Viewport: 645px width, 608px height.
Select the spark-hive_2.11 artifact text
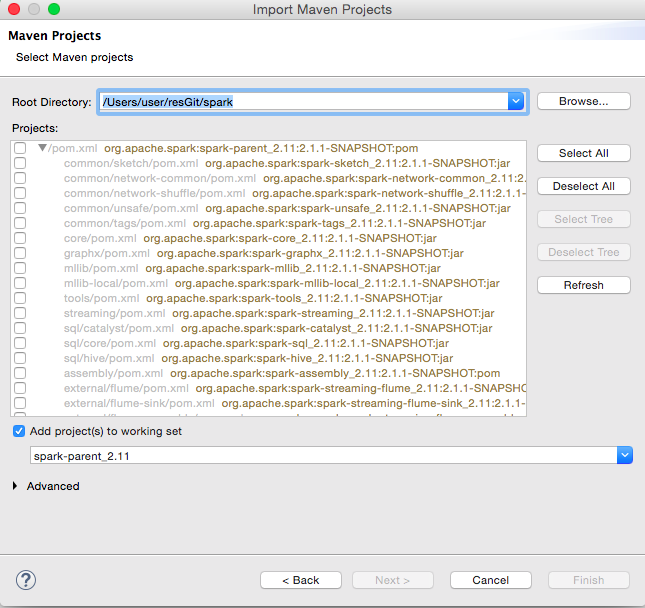click(307, 358)
